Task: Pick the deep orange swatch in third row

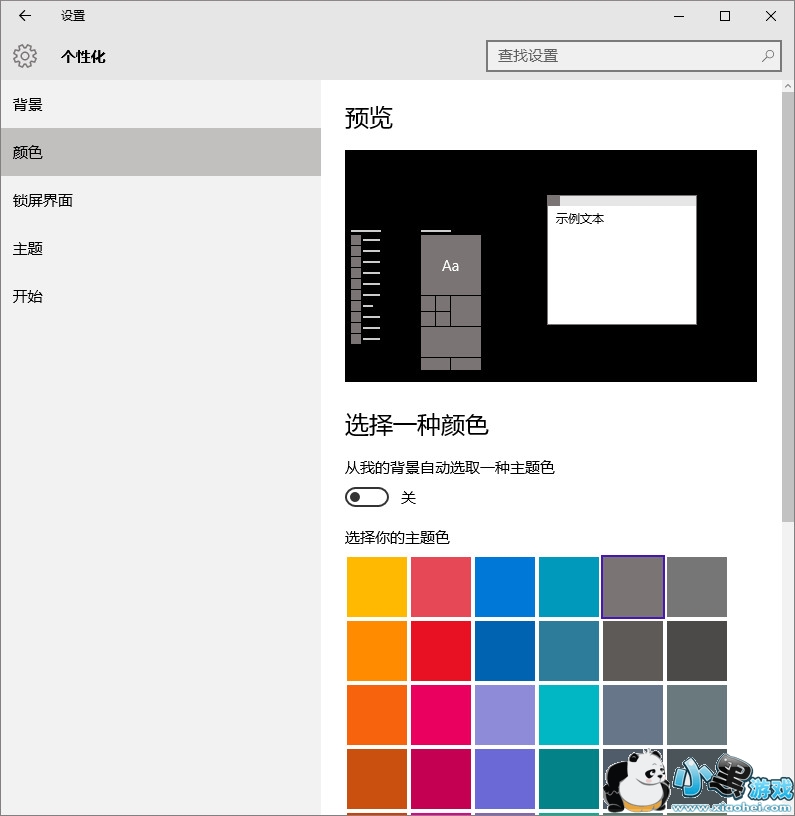Action: (377, 715)
